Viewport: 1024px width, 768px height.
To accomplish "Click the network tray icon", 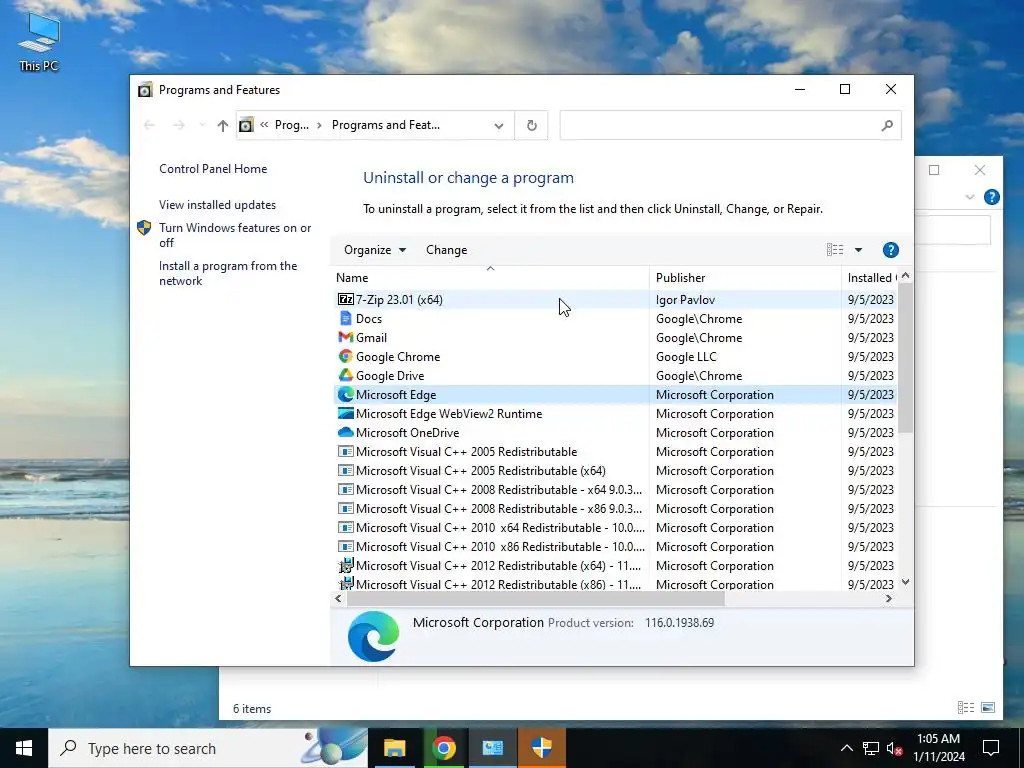I will [871, 748].
